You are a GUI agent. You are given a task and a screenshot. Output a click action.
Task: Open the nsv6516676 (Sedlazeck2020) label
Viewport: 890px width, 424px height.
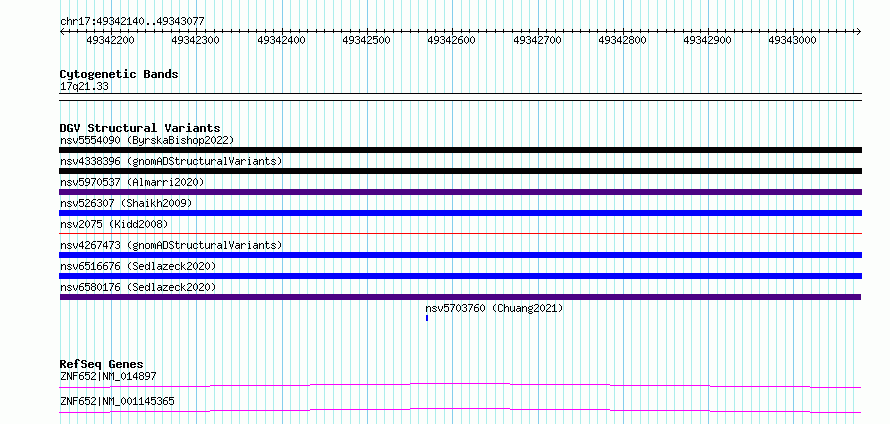[138, 266]
